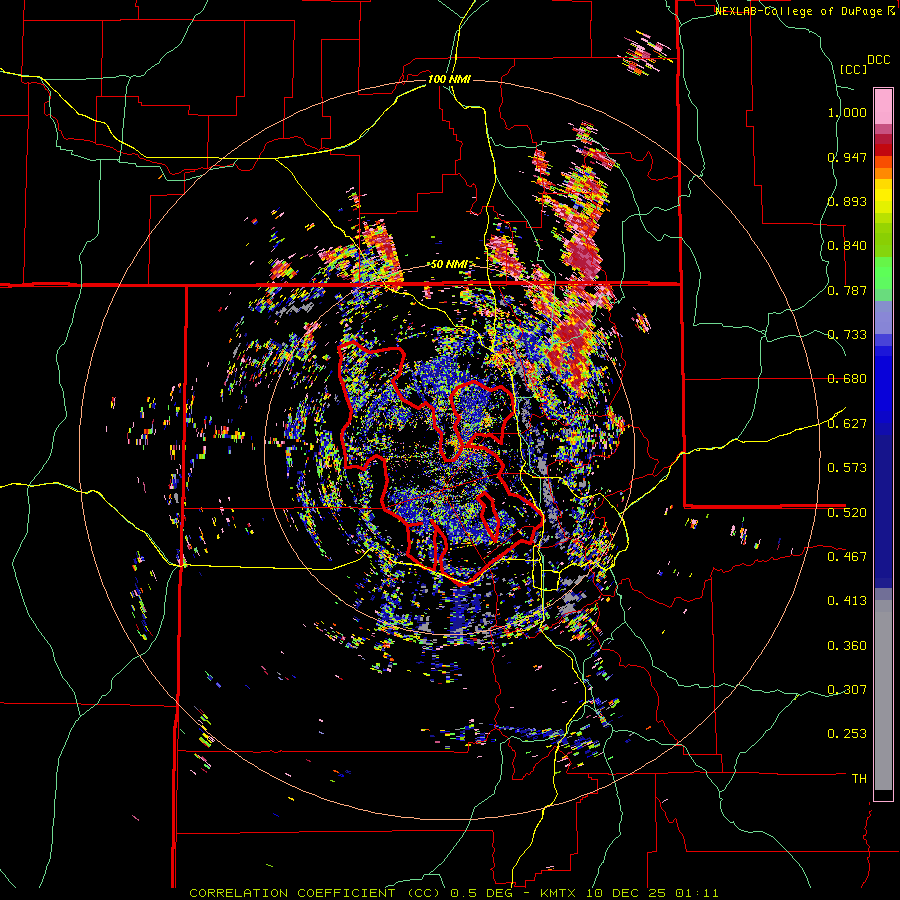Click the 50 NMI range ring label
This screenshot has height=900, width=900.
click(449, 265)
